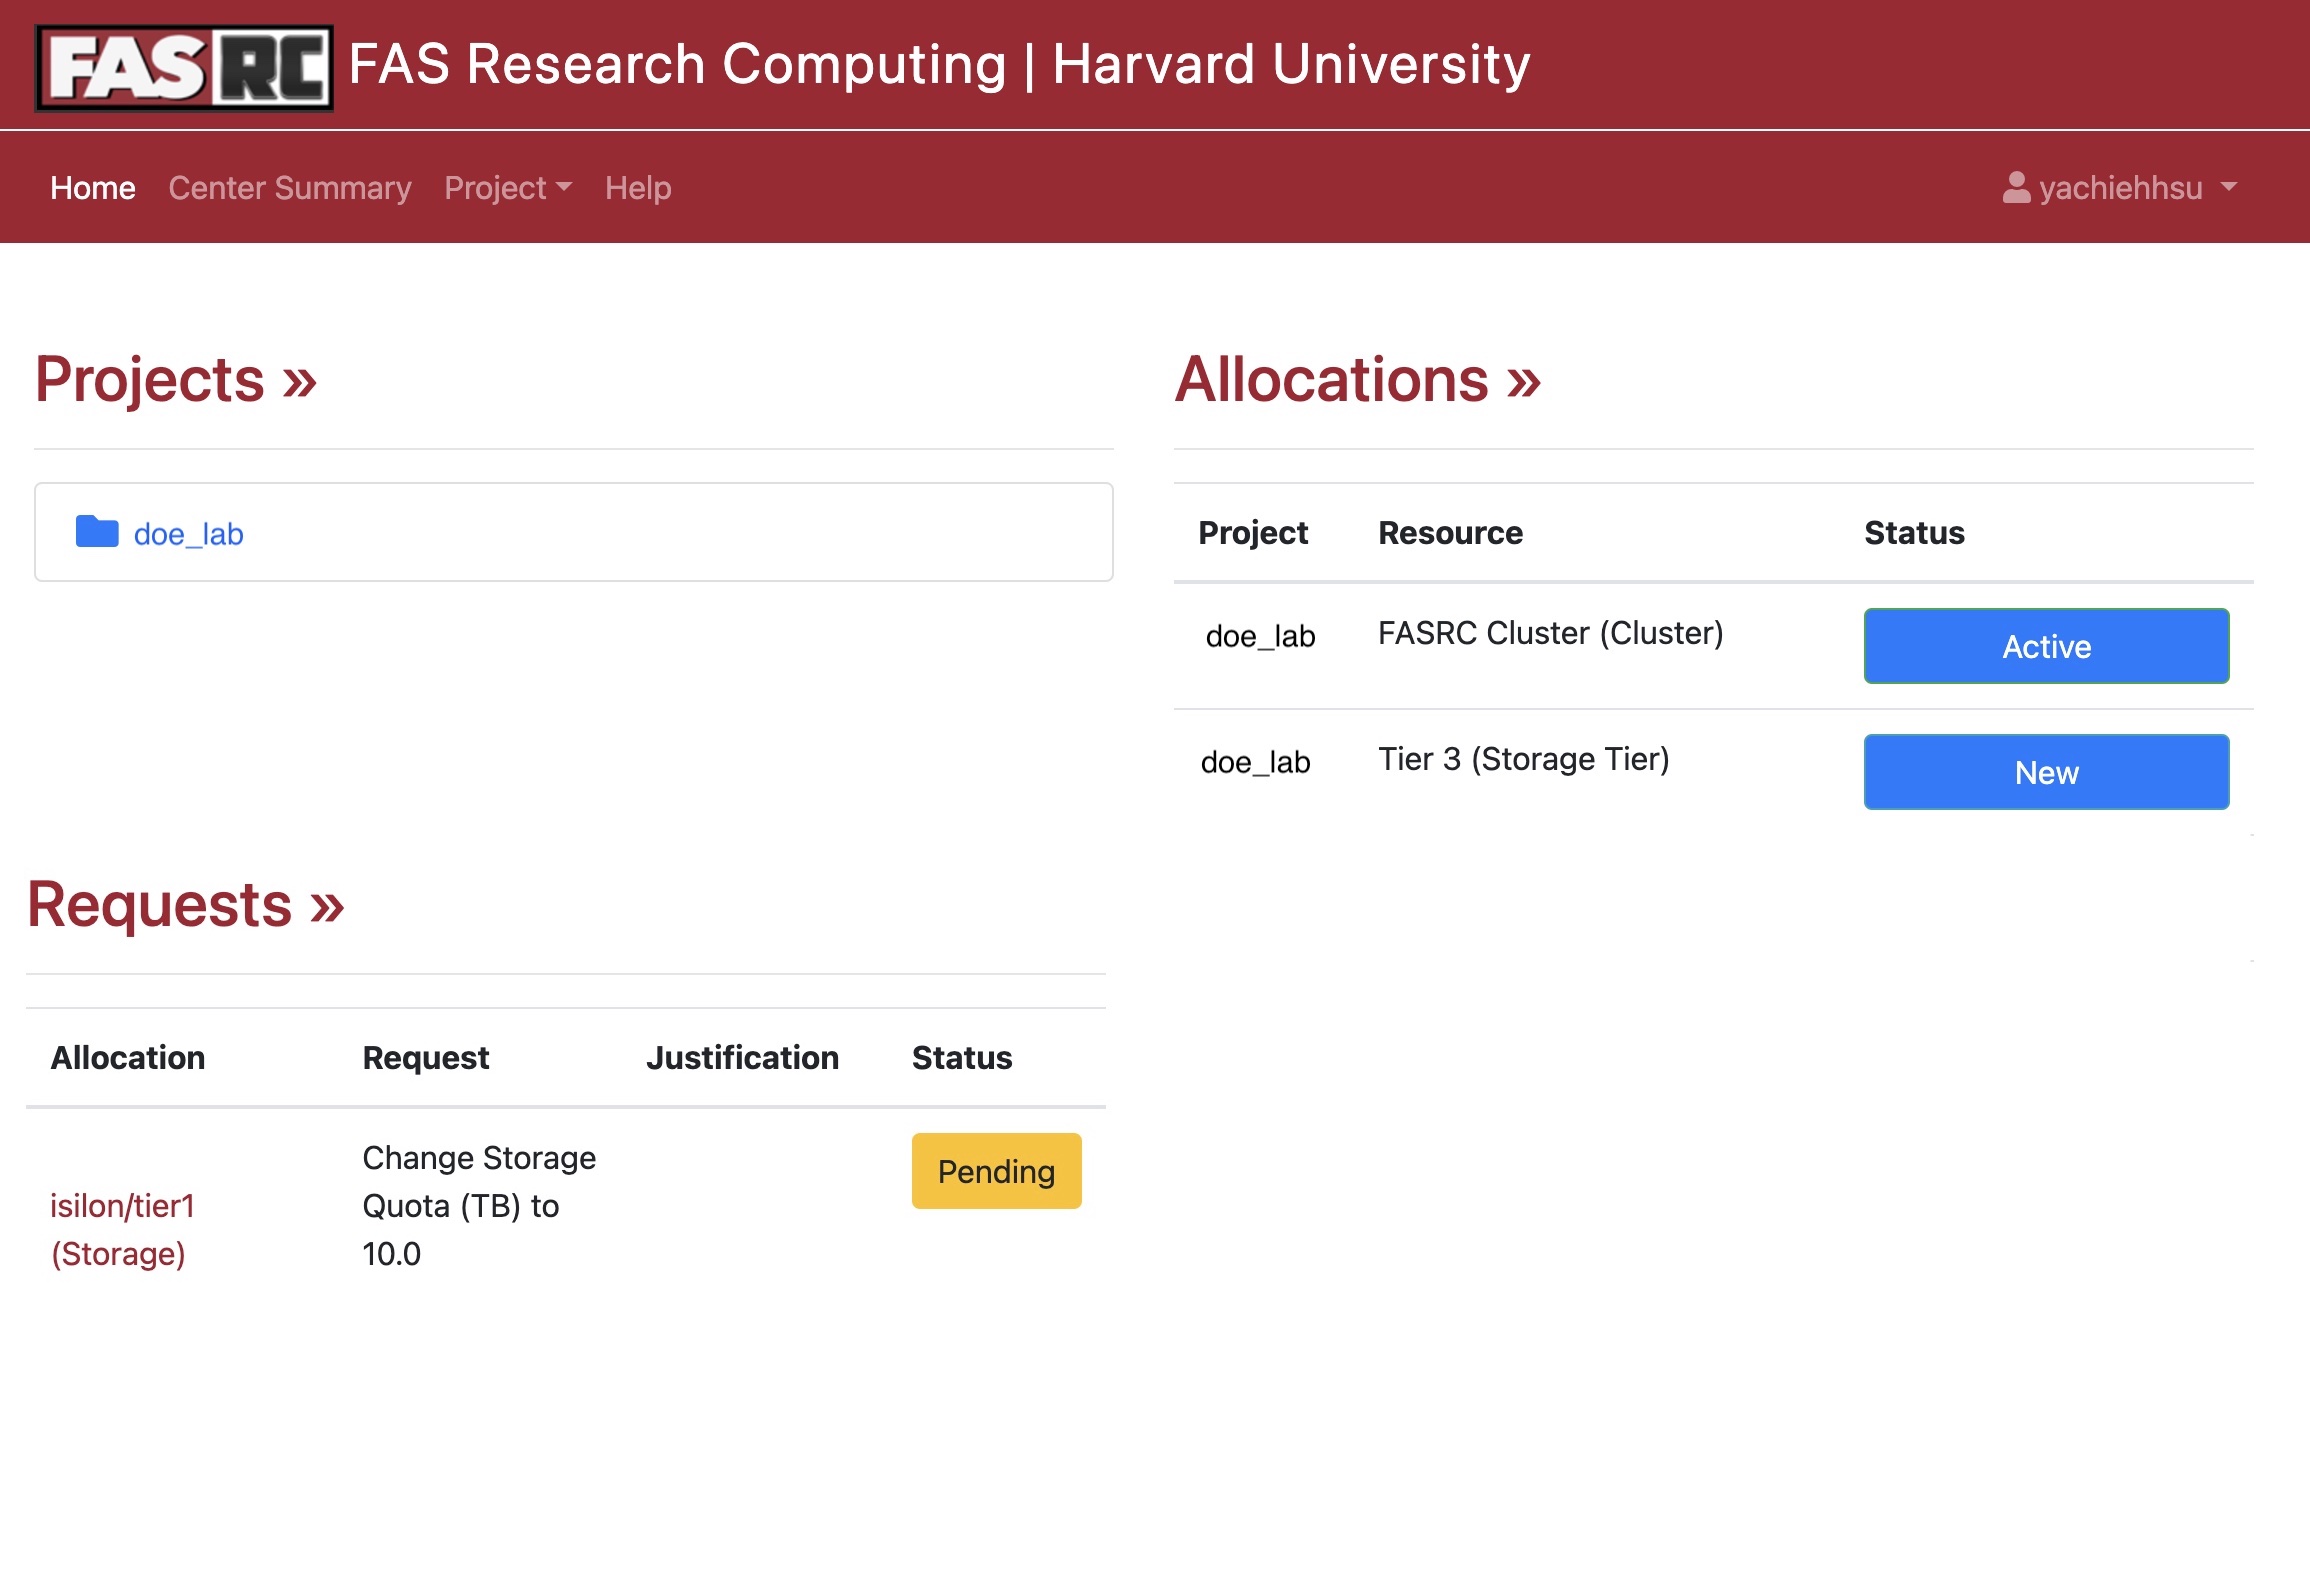Go to Center Summary page
2310x1596 pixels.
[x=289, y=188]
